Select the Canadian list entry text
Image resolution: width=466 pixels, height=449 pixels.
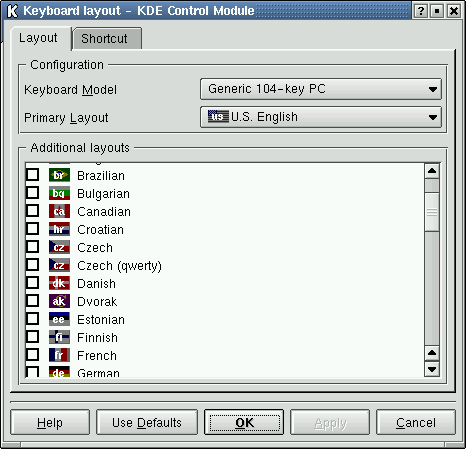pyautogui.click(x=104, y=212)
